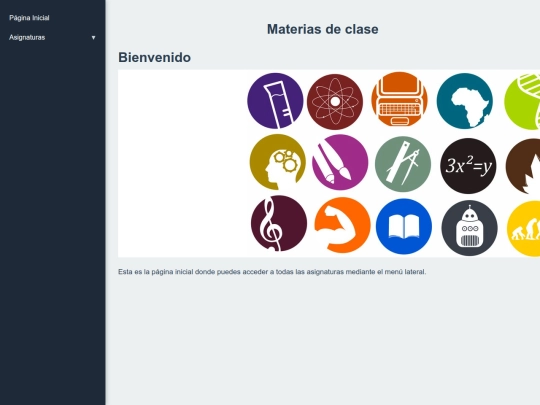This screenshot has height=405, width=540.
Task: Select the orange flexed arm icon
Action: (x=342, y=225)
